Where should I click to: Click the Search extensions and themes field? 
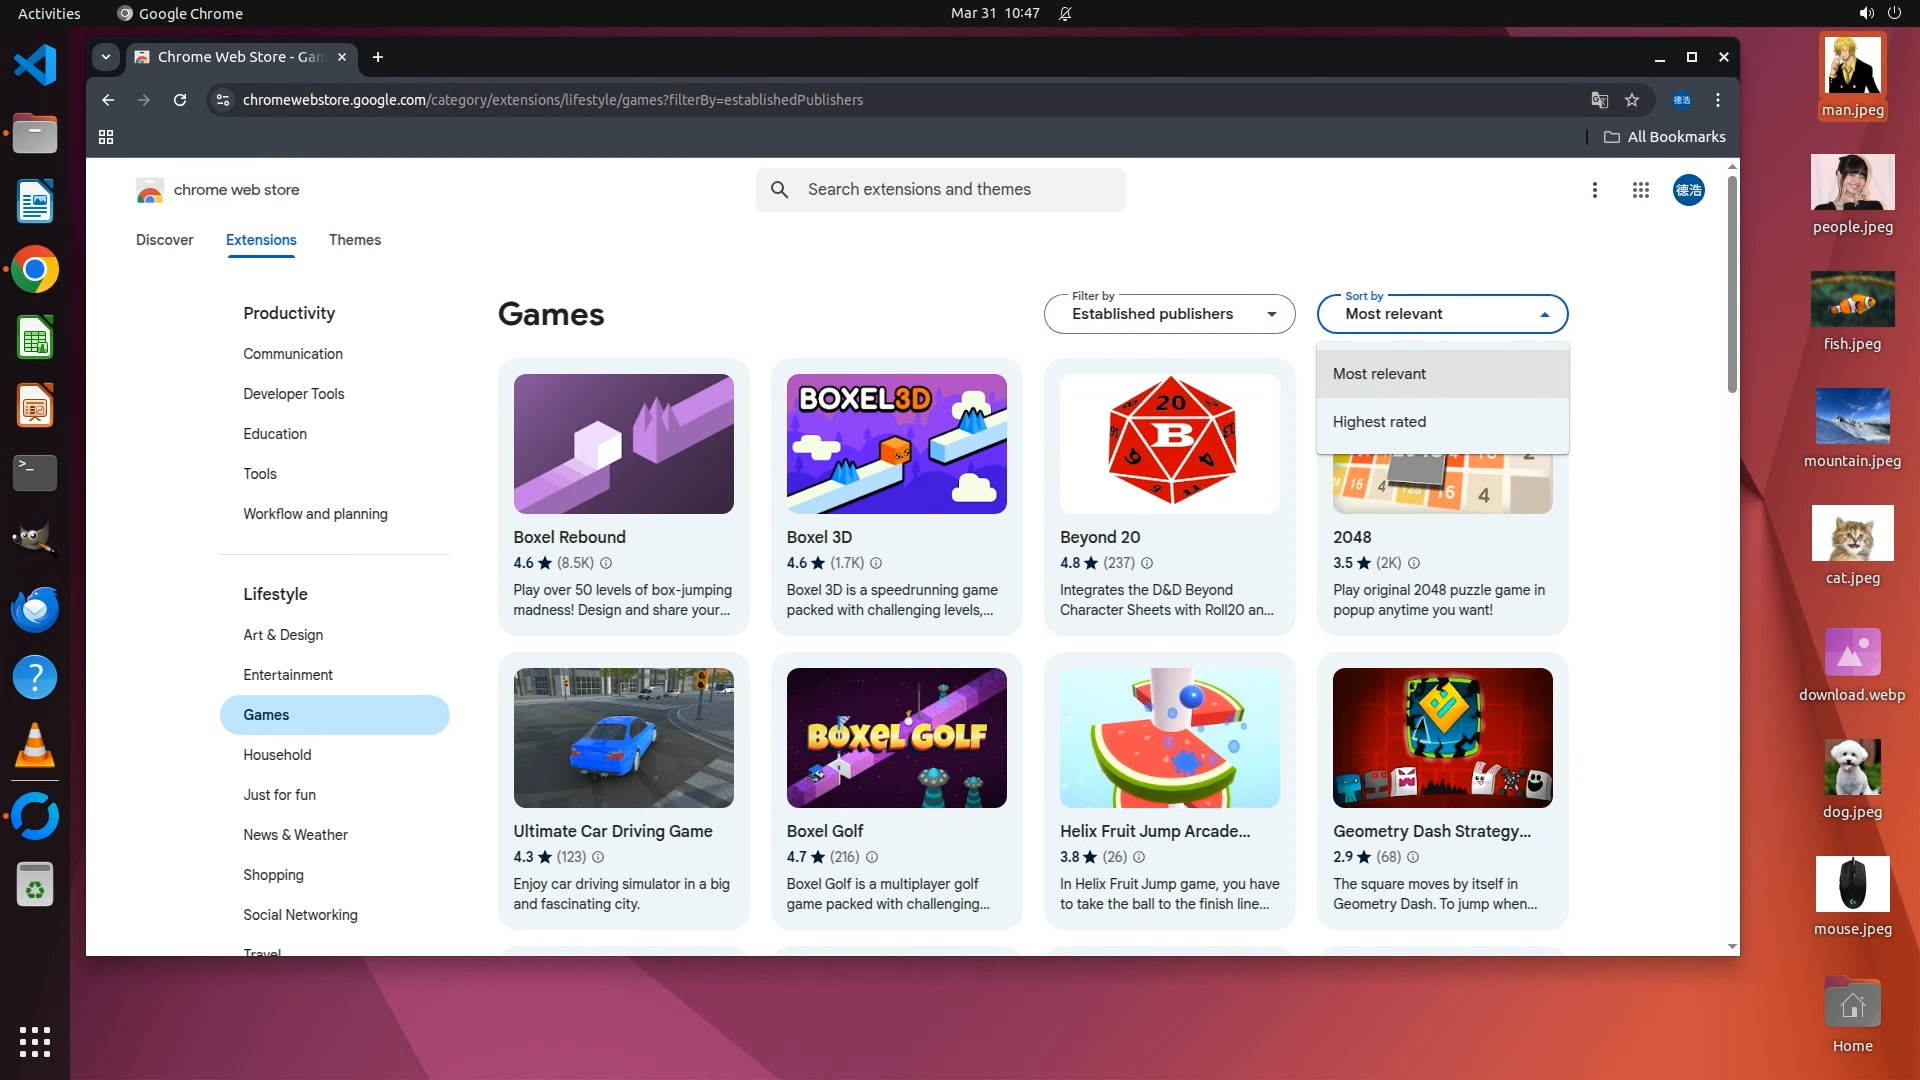(940, 190)
